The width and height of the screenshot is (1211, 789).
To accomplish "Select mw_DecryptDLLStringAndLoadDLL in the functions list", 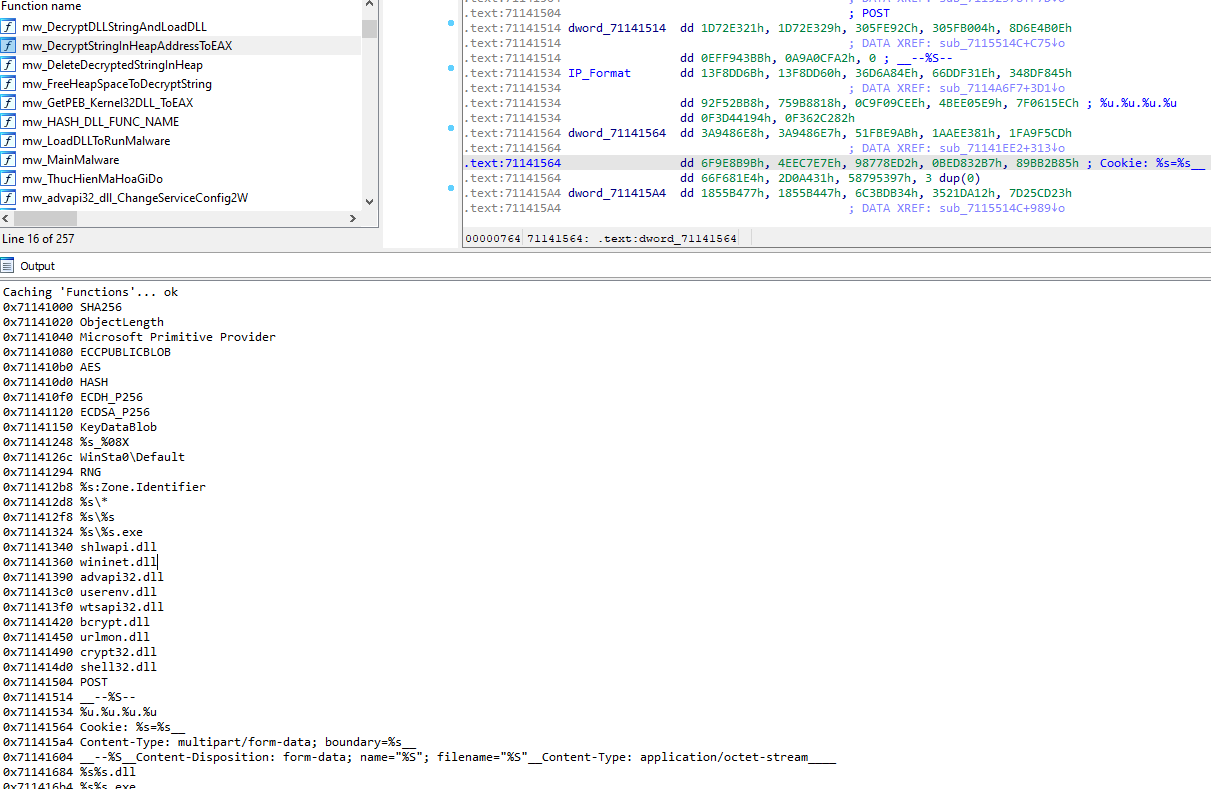I will [114, 27].
